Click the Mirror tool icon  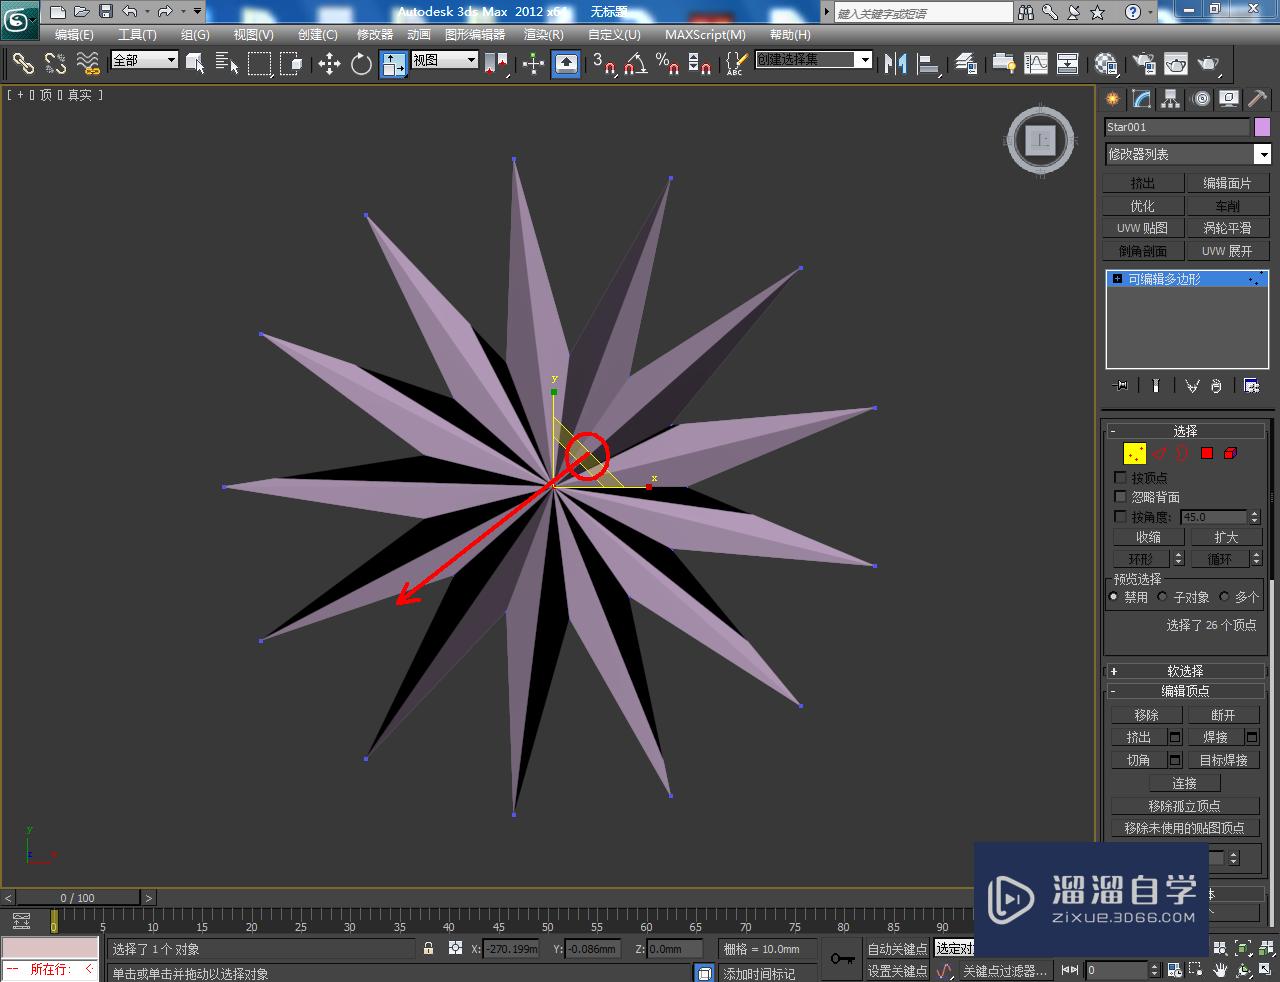pos(896,64)
